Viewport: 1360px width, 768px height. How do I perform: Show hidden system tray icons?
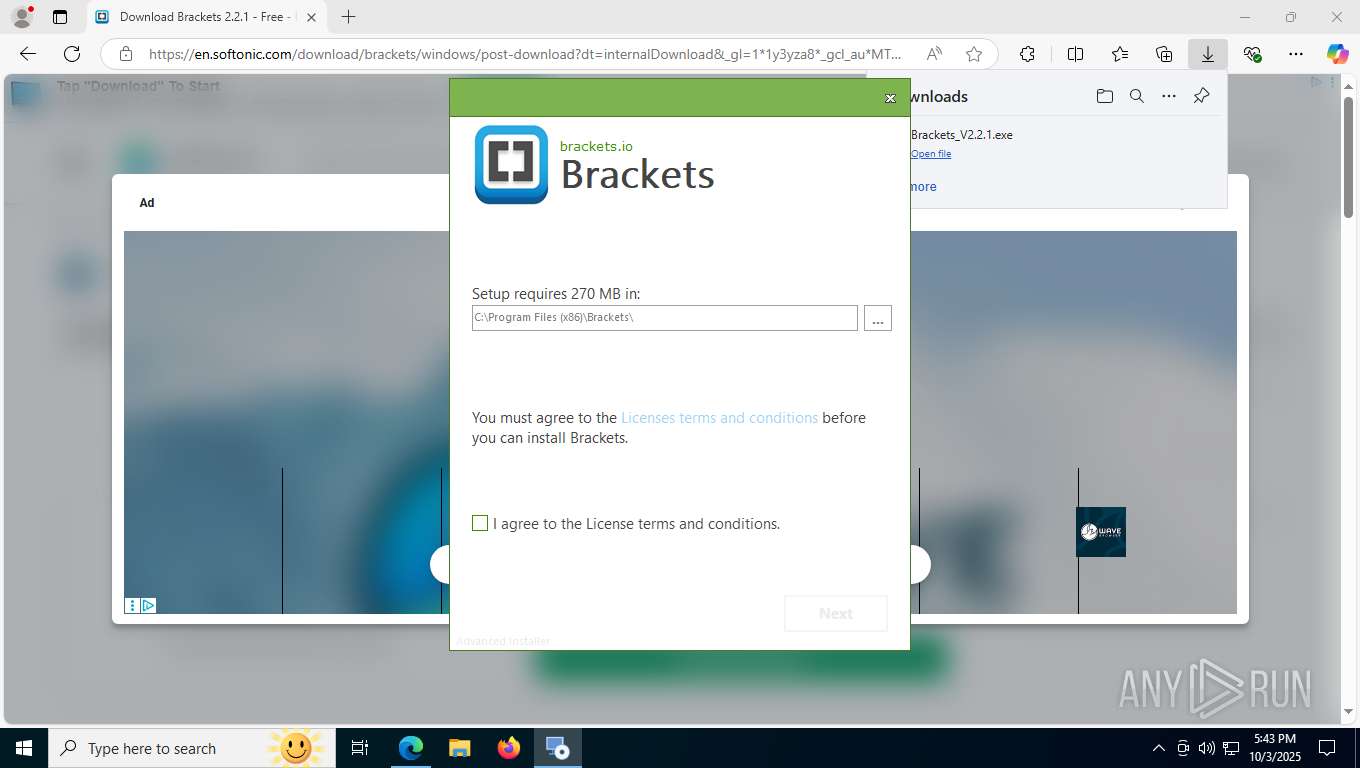(1159, 748)
